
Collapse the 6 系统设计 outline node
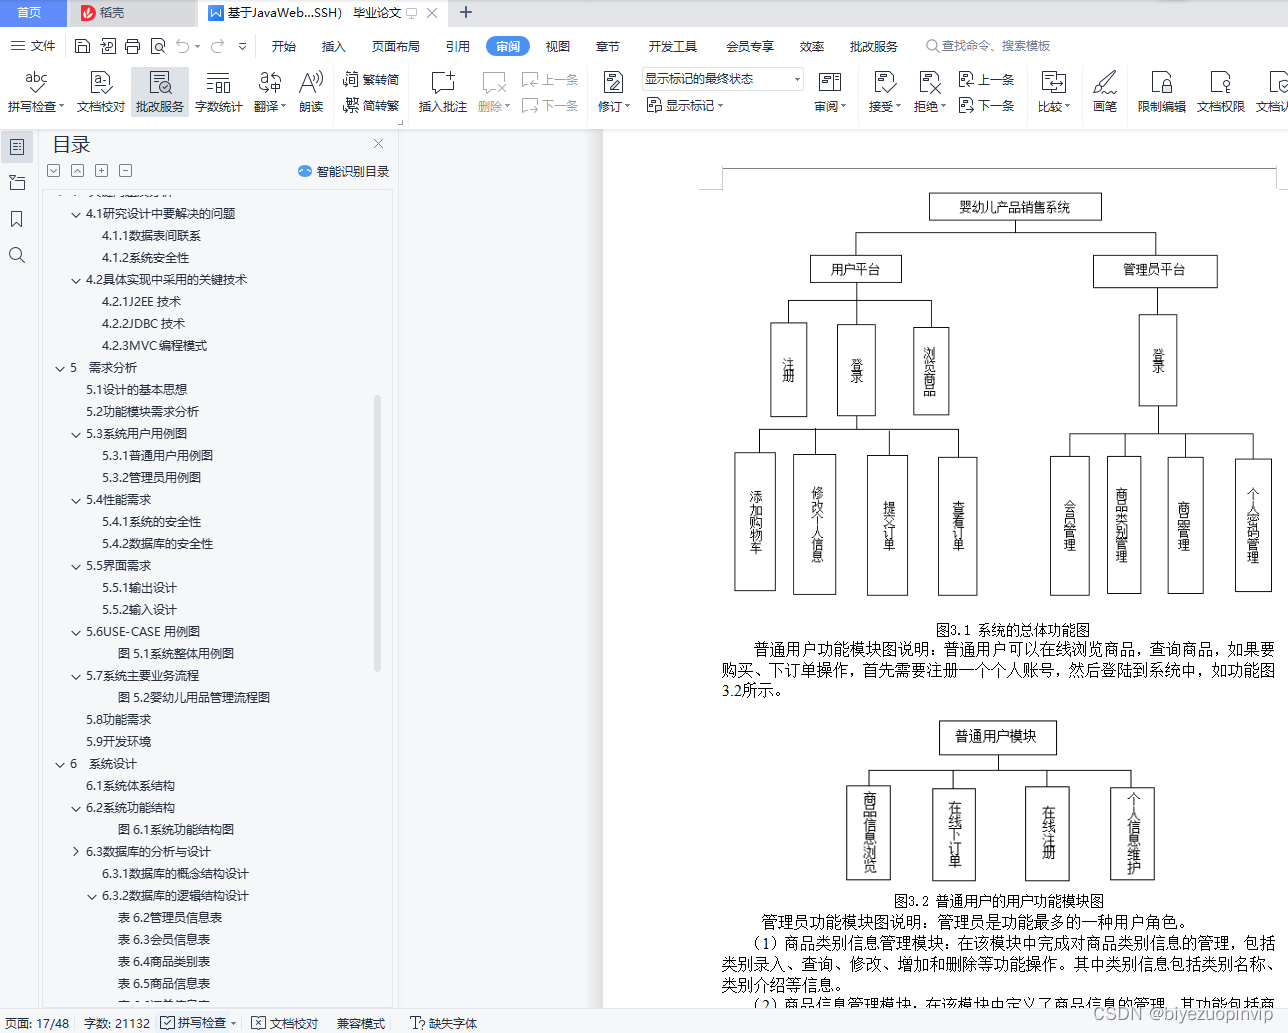60,764
